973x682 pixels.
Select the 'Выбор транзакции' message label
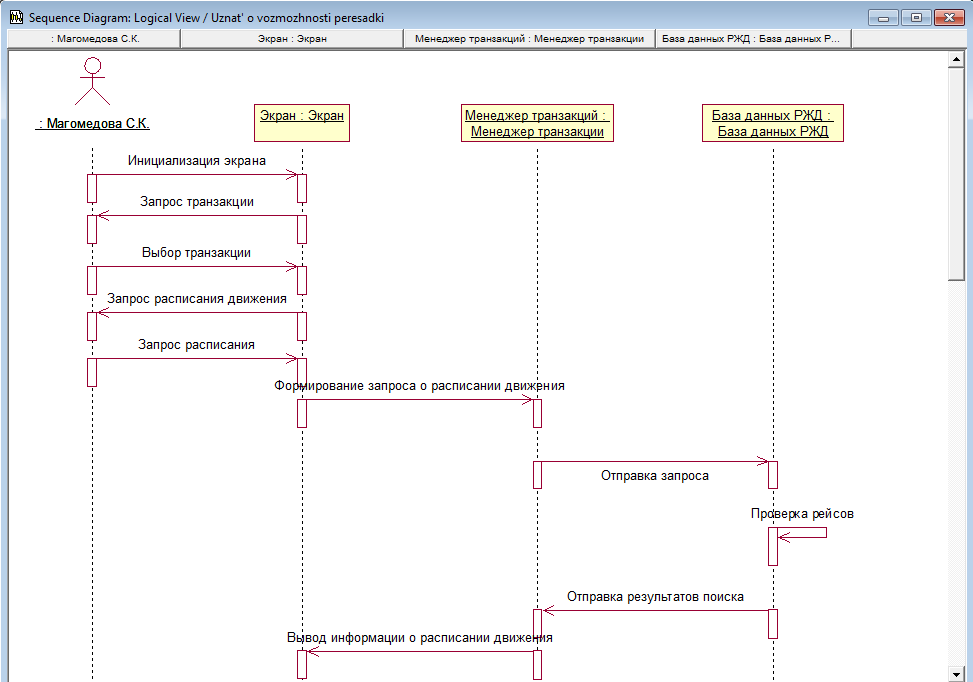point(197,253)
